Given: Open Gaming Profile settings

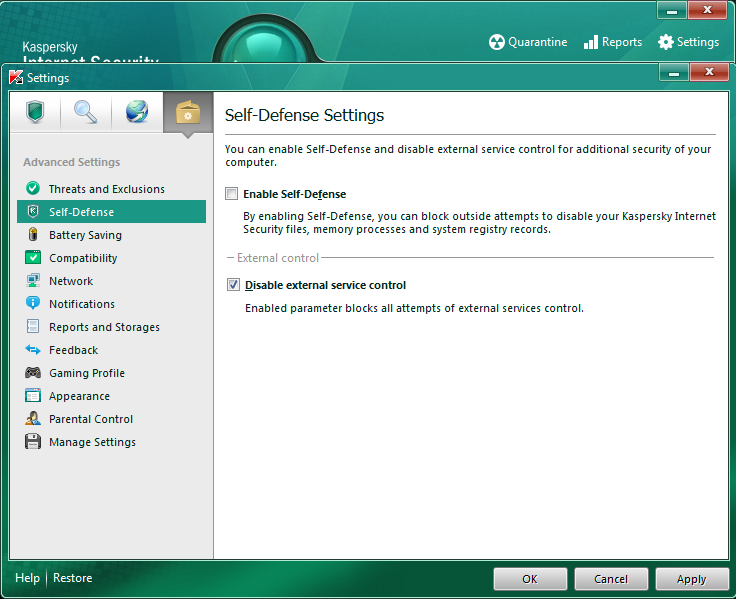Looking at the screenshot, I should click(111, 373).
